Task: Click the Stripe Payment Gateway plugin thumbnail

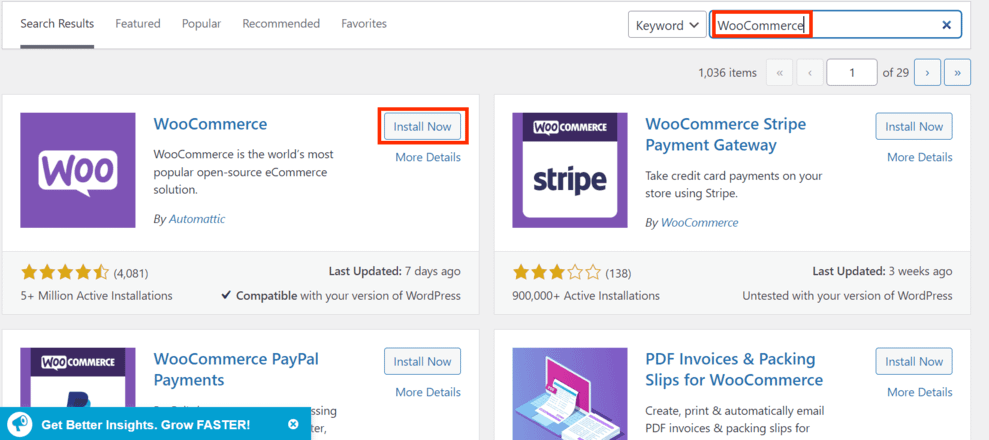Action: (570, 170)
